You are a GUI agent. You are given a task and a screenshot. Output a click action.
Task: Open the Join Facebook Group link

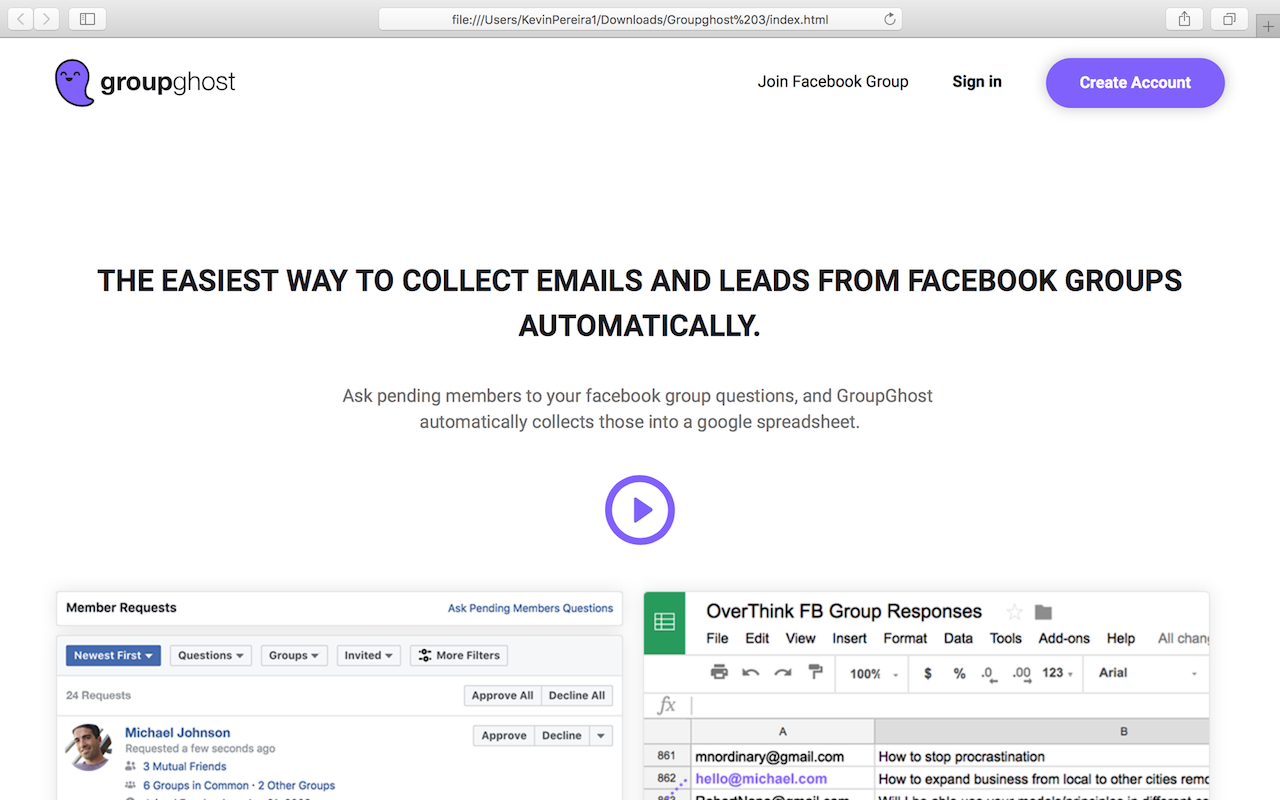point(833,82)
